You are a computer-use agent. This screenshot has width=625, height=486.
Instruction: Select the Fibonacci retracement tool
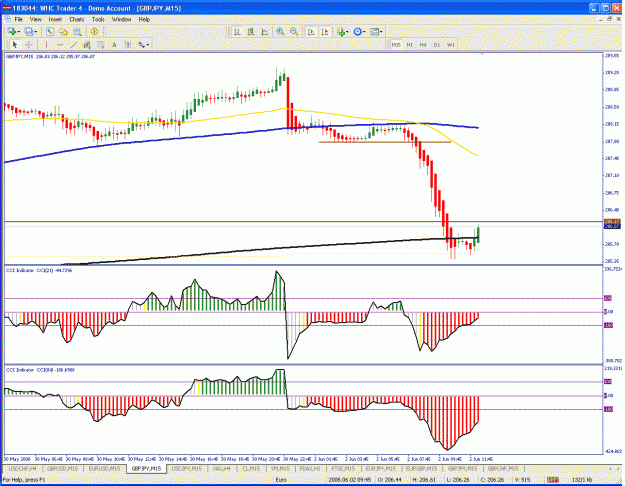click(100, 45)
